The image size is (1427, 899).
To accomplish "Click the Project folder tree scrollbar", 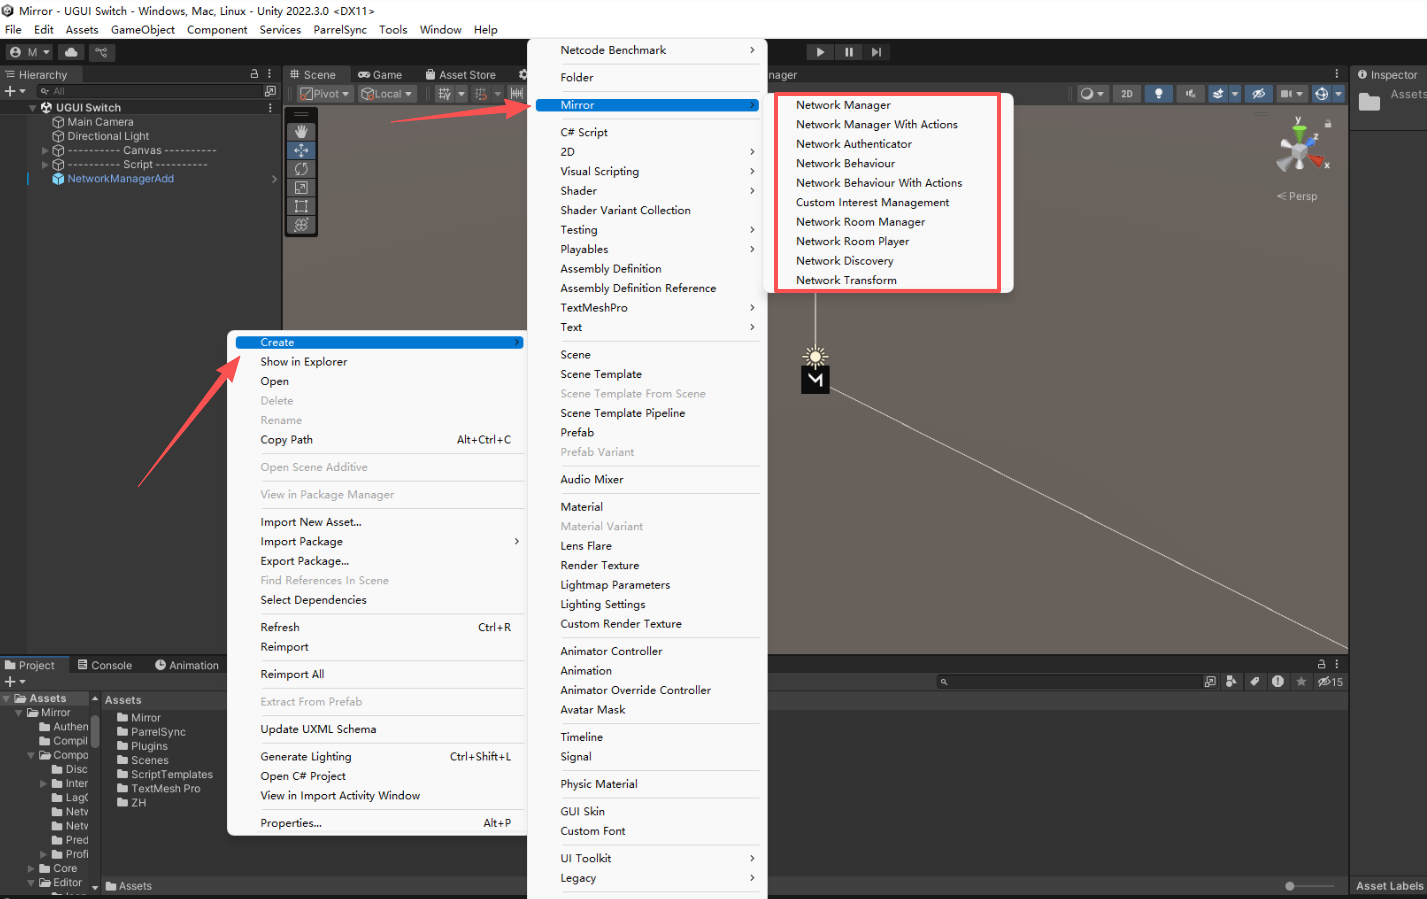I will (x=95, y=732).
